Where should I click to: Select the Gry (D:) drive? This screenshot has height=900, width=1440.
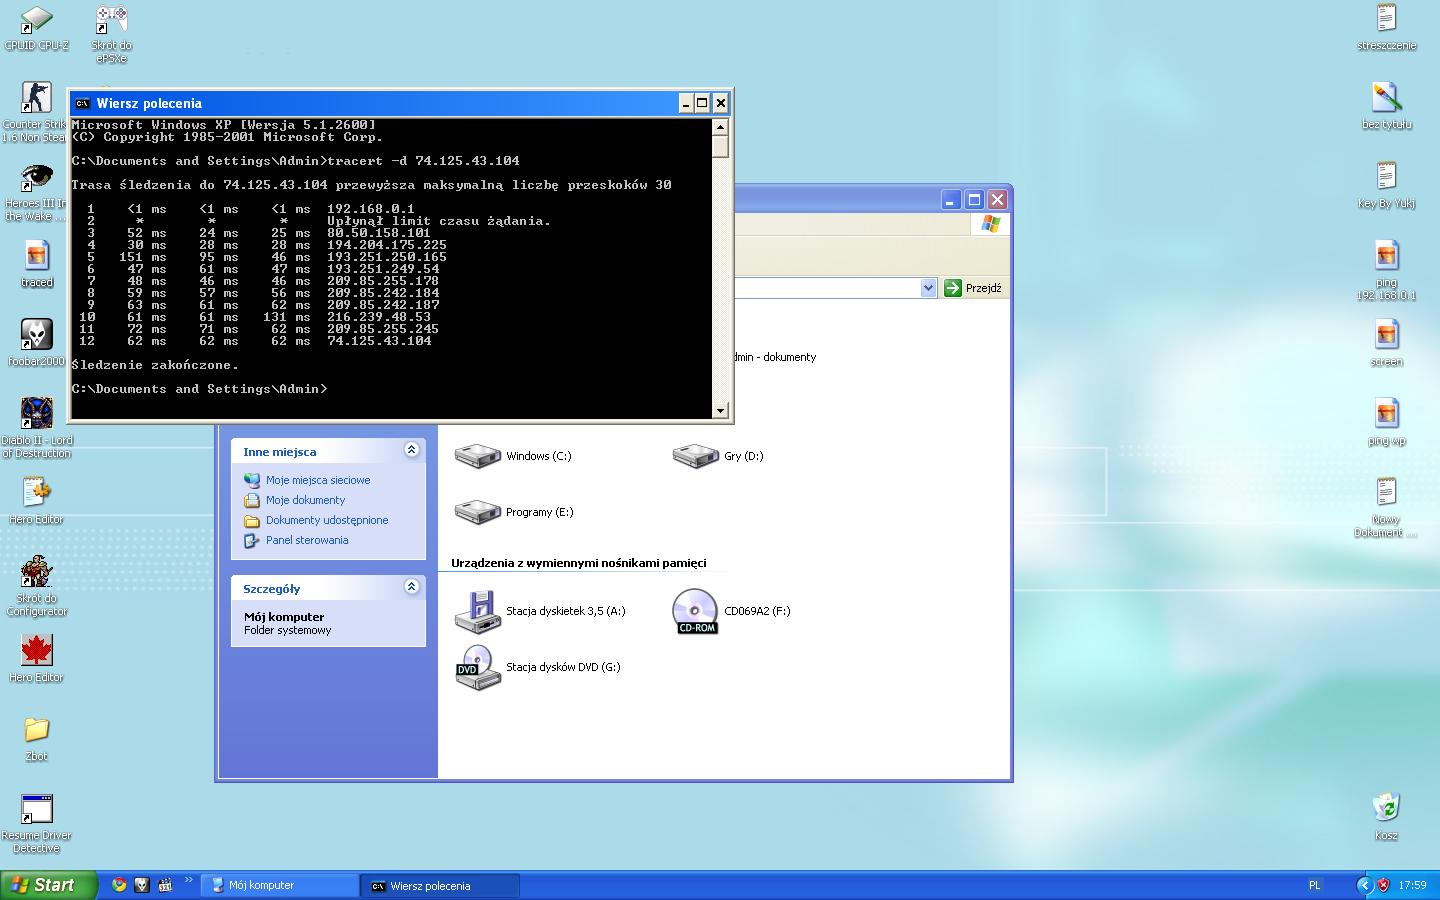[718, 456]
